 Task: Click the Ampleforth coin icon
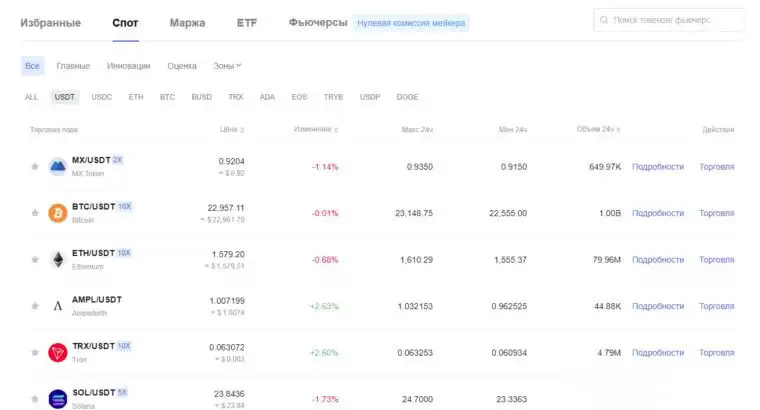point(57,306)
